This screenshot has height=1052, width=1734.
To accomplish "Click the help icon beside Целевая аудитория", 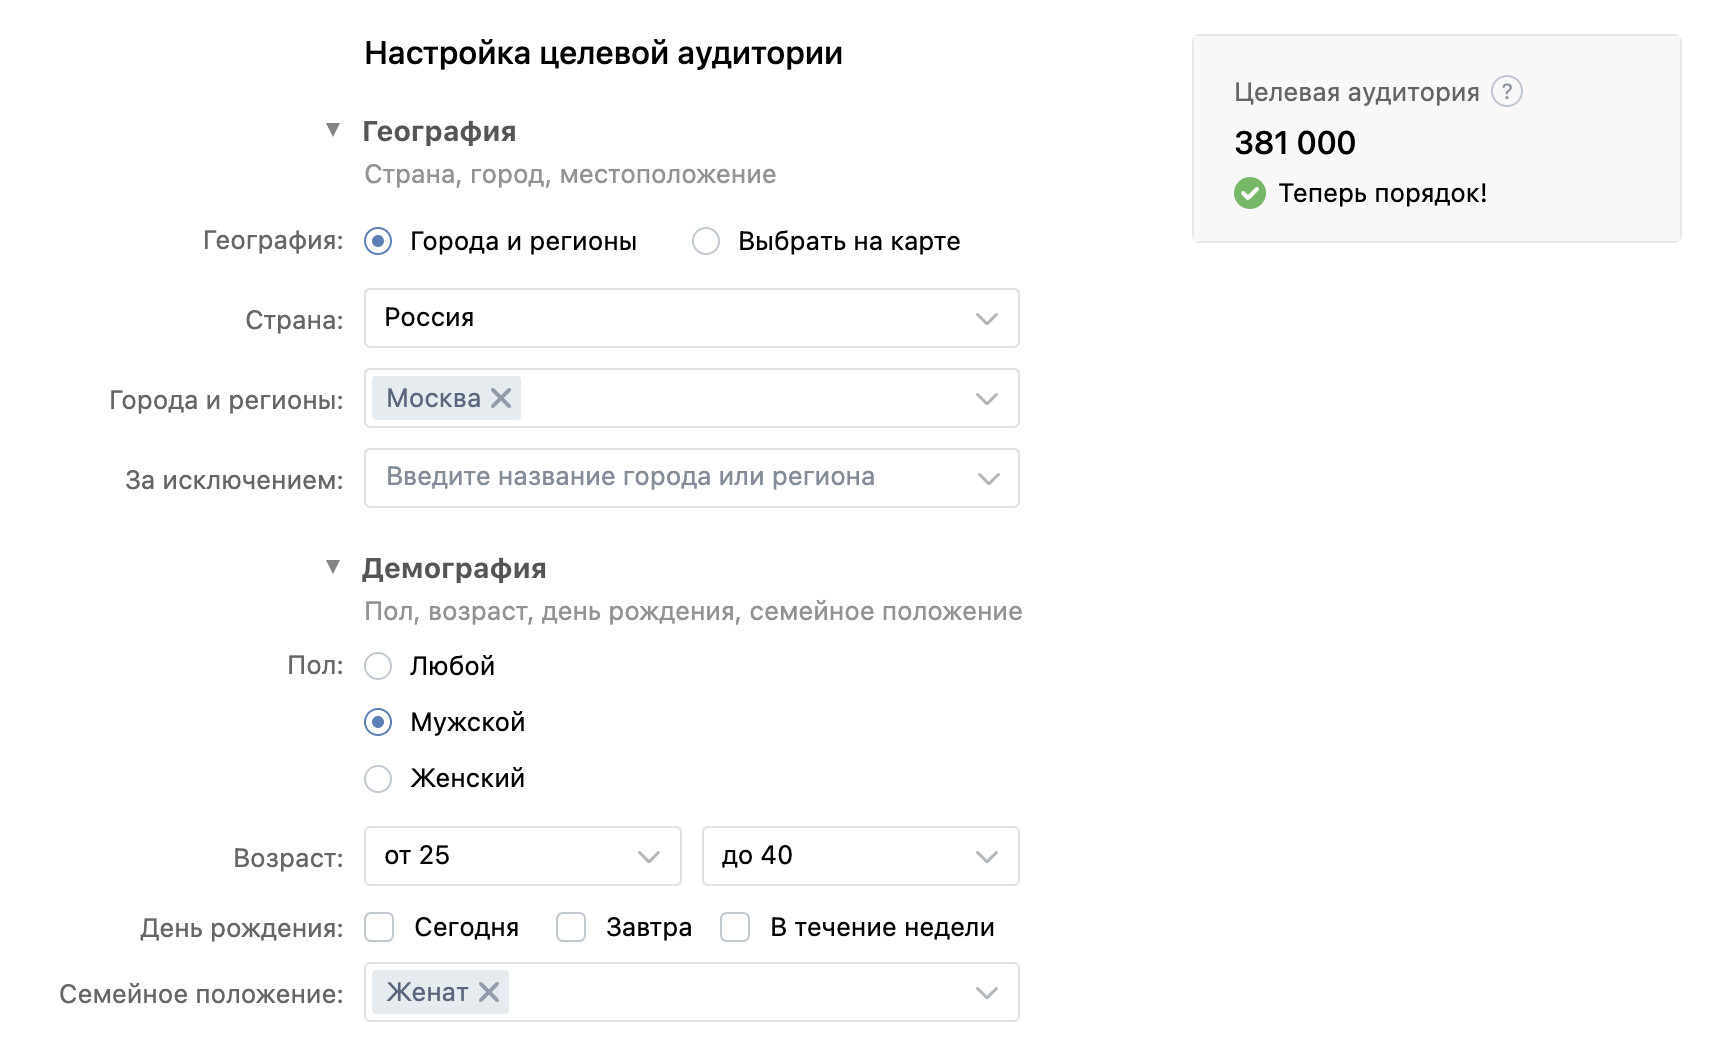I will coord(1506,92).
